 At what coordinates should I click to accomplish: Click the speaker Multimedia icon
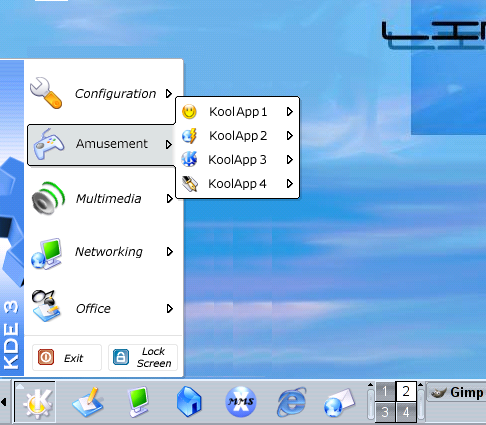[48, 198]
